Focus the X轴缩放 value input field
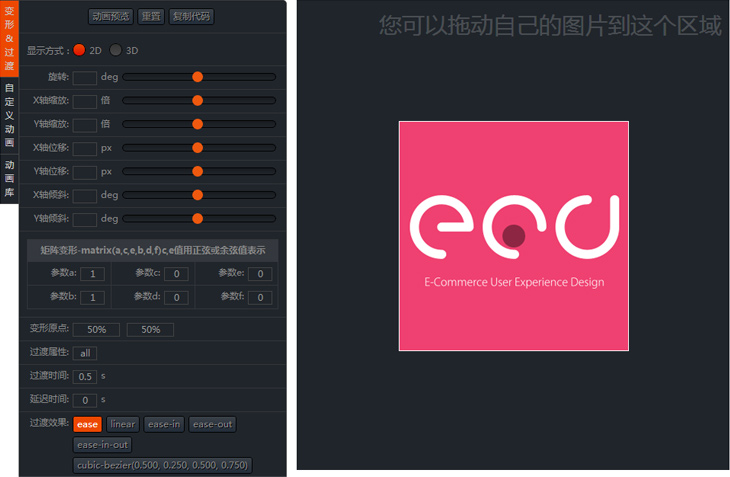This screenshot has width=730, height=477. 85,101
